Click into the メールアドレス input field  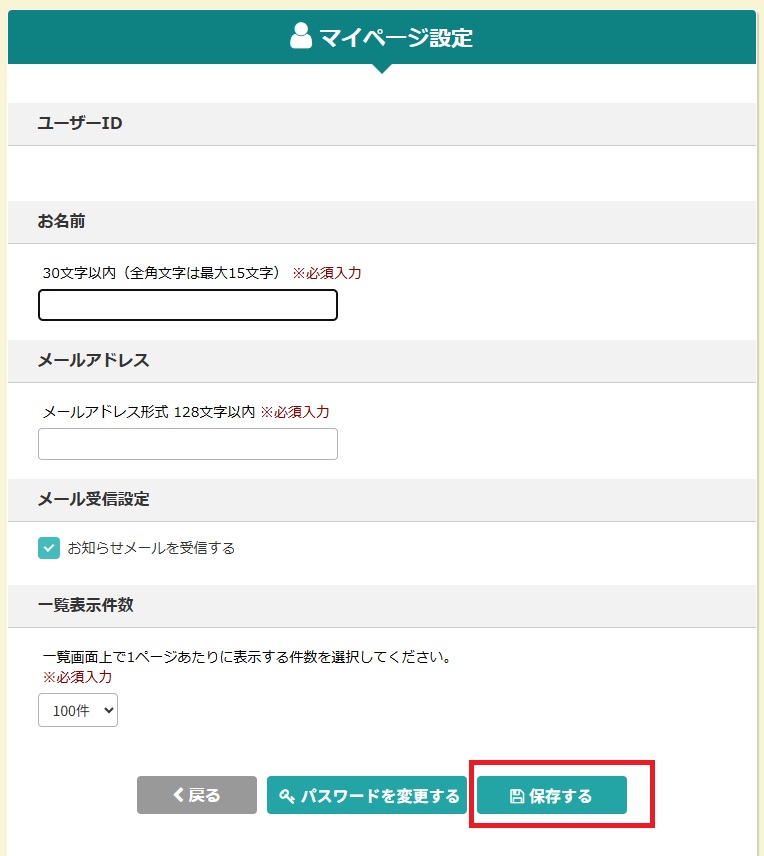pos(188,444)
